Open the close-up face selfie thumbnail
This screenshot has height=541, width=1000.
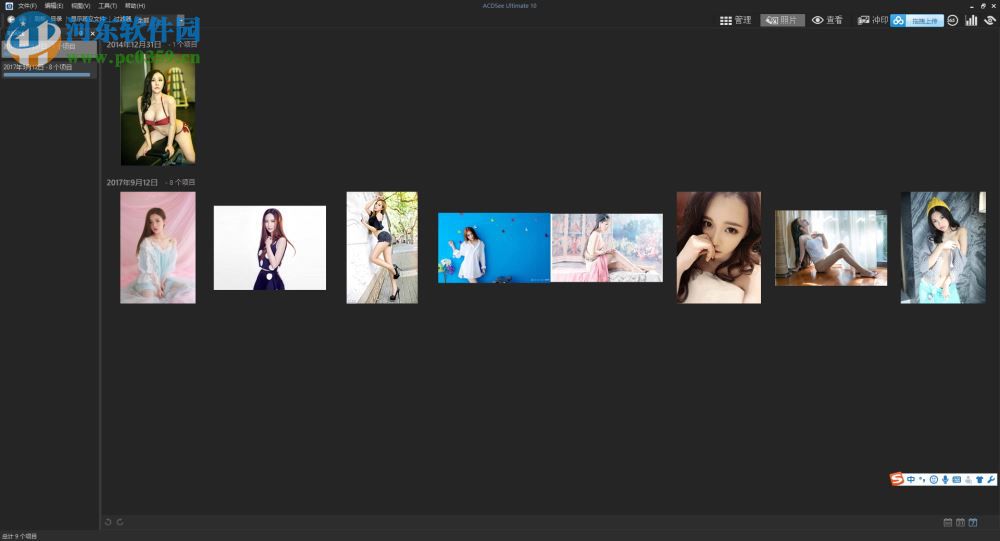[x=719, y=248]
